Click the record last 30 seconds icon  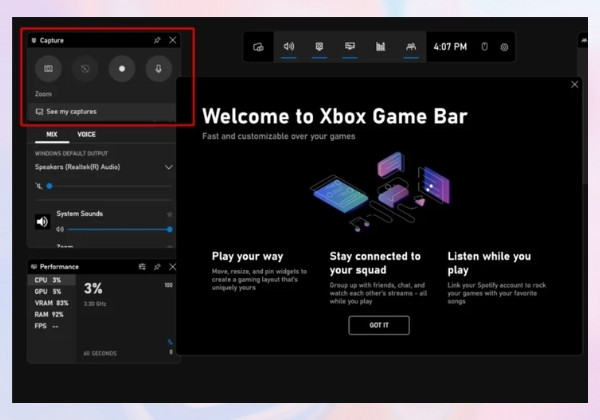tap(85, 68)
